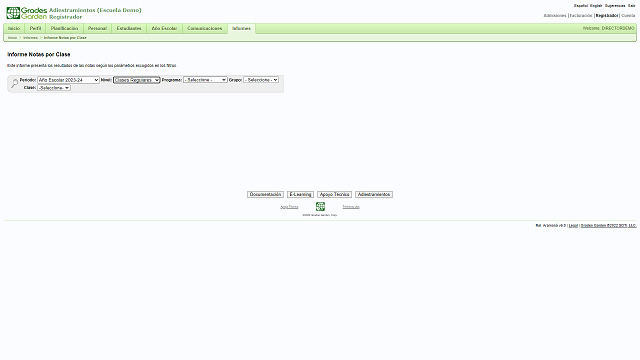Viewport: 640px width, 360px height.
Task: Click the Welcome DIRECTORDEMO text
Action: click(609, 28)
